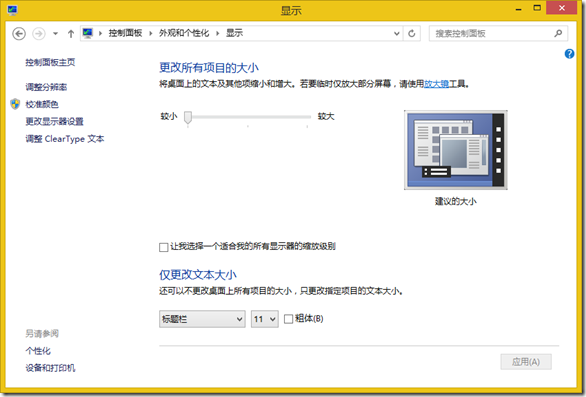Click the Forward navigation arrow
This screenshot has height=397, width=586.
[x=38, y=34]
